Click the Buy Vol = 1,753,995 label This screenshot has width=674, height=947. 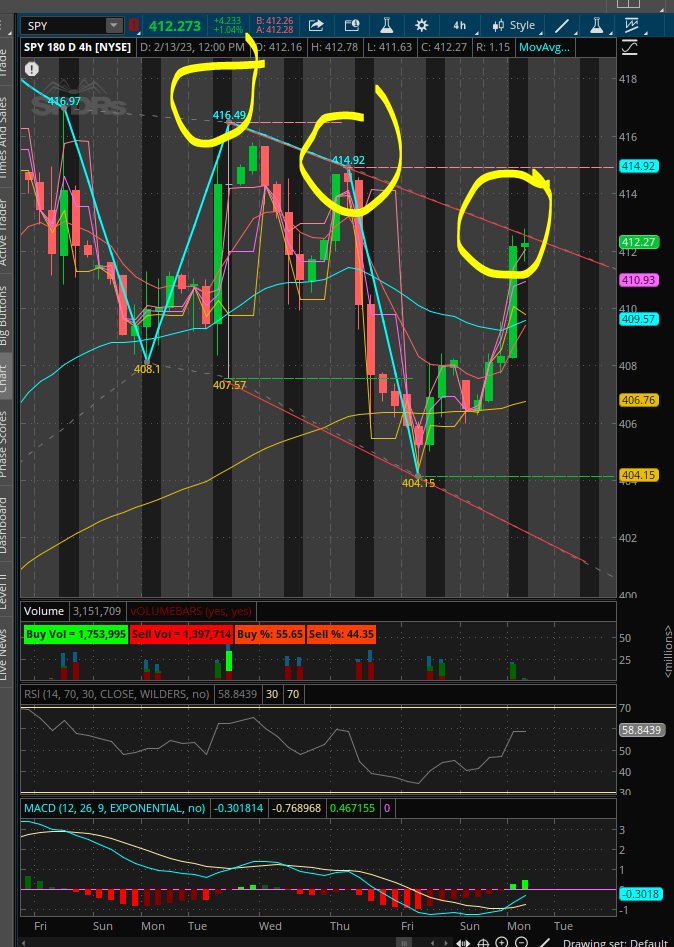coord(75,634)
